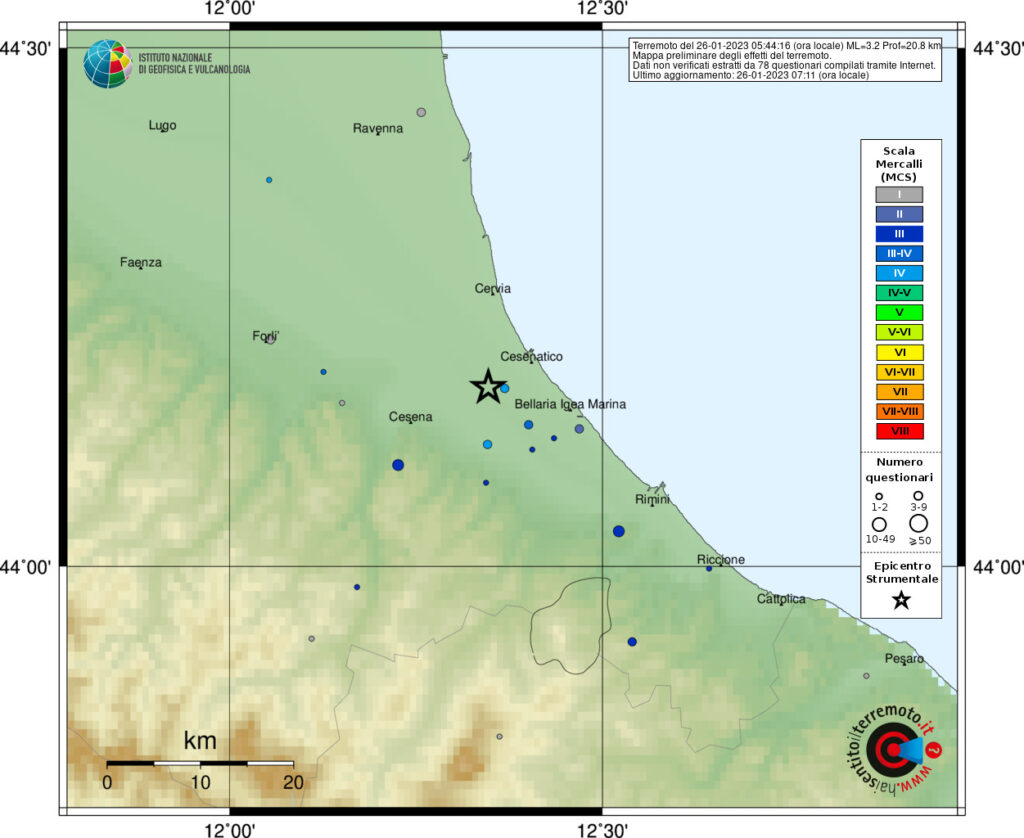Select the grade IV swatch in the legend
Viewport: 1024px width, 838px height.
tap(899, 273)
